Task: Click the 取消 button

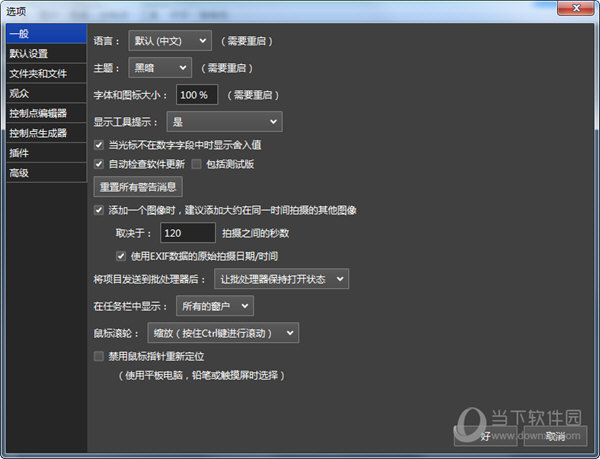Action: coord(555,436)
